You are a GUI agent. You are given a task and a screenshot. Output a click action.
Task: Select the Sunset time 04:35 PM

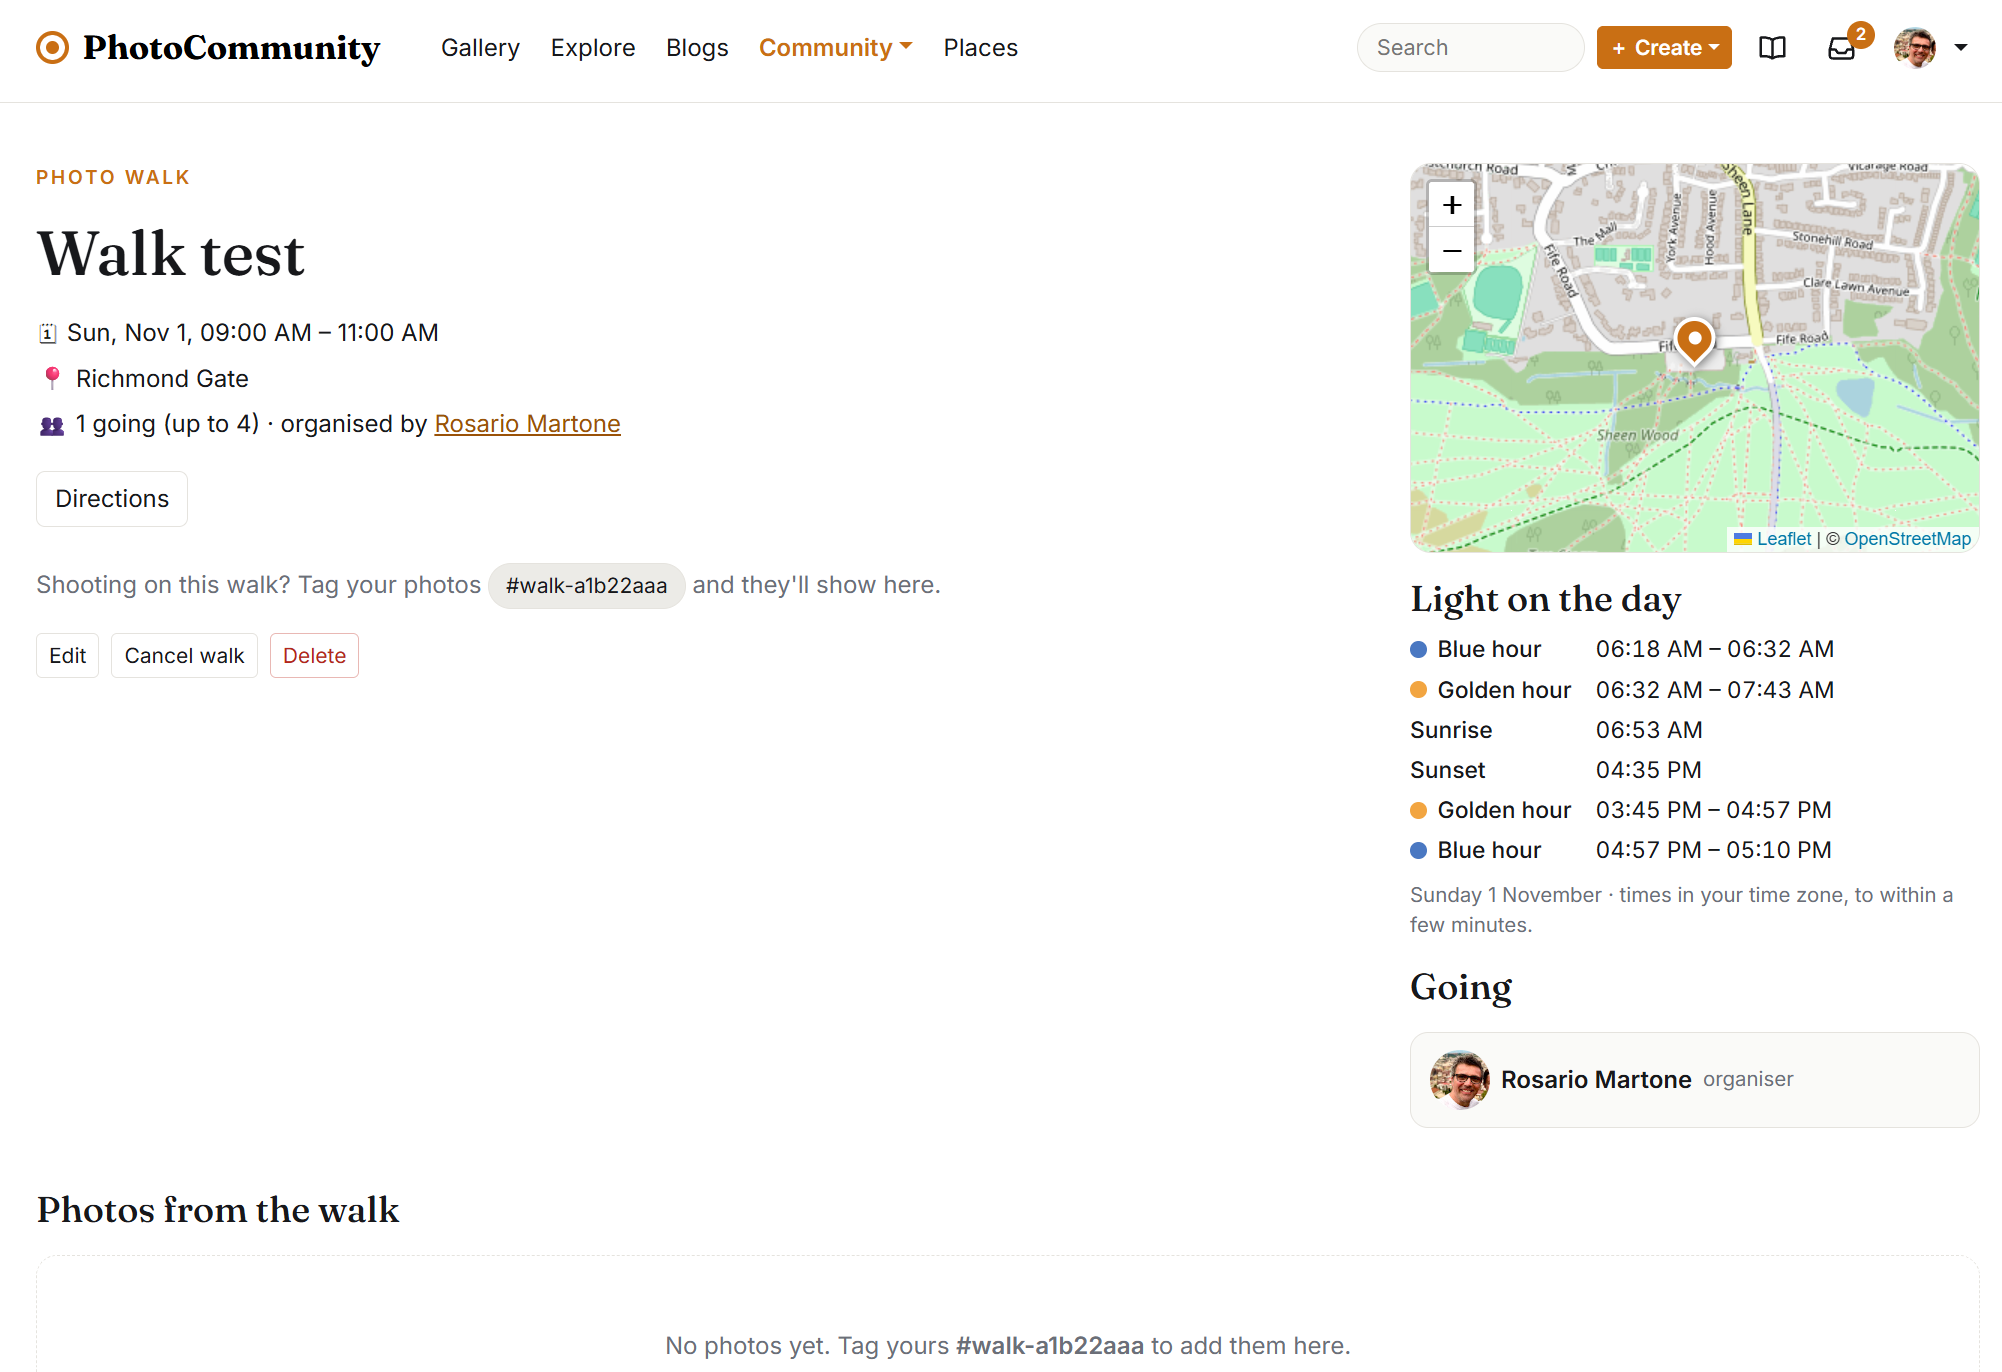[x=1649, y=770]
